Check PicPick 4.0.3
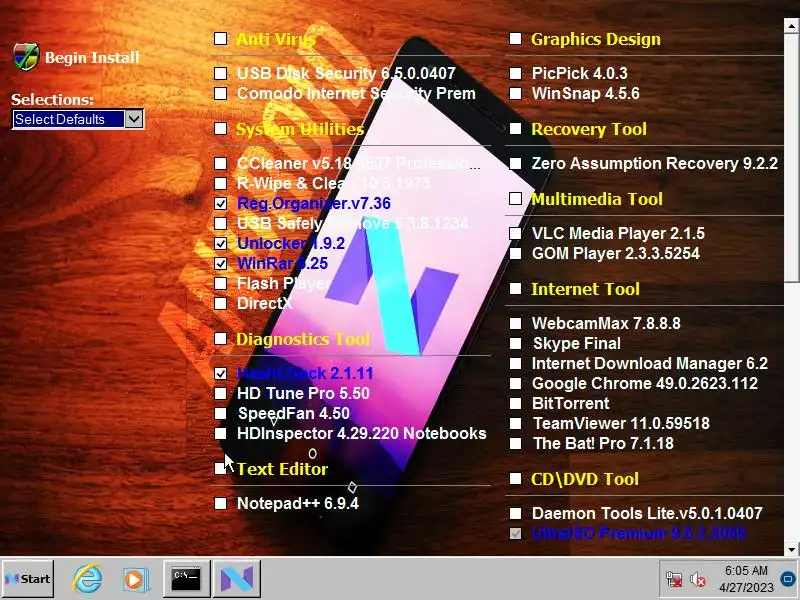Image resolution: width=800 pixels, height=600 pixels. (516, 73)
